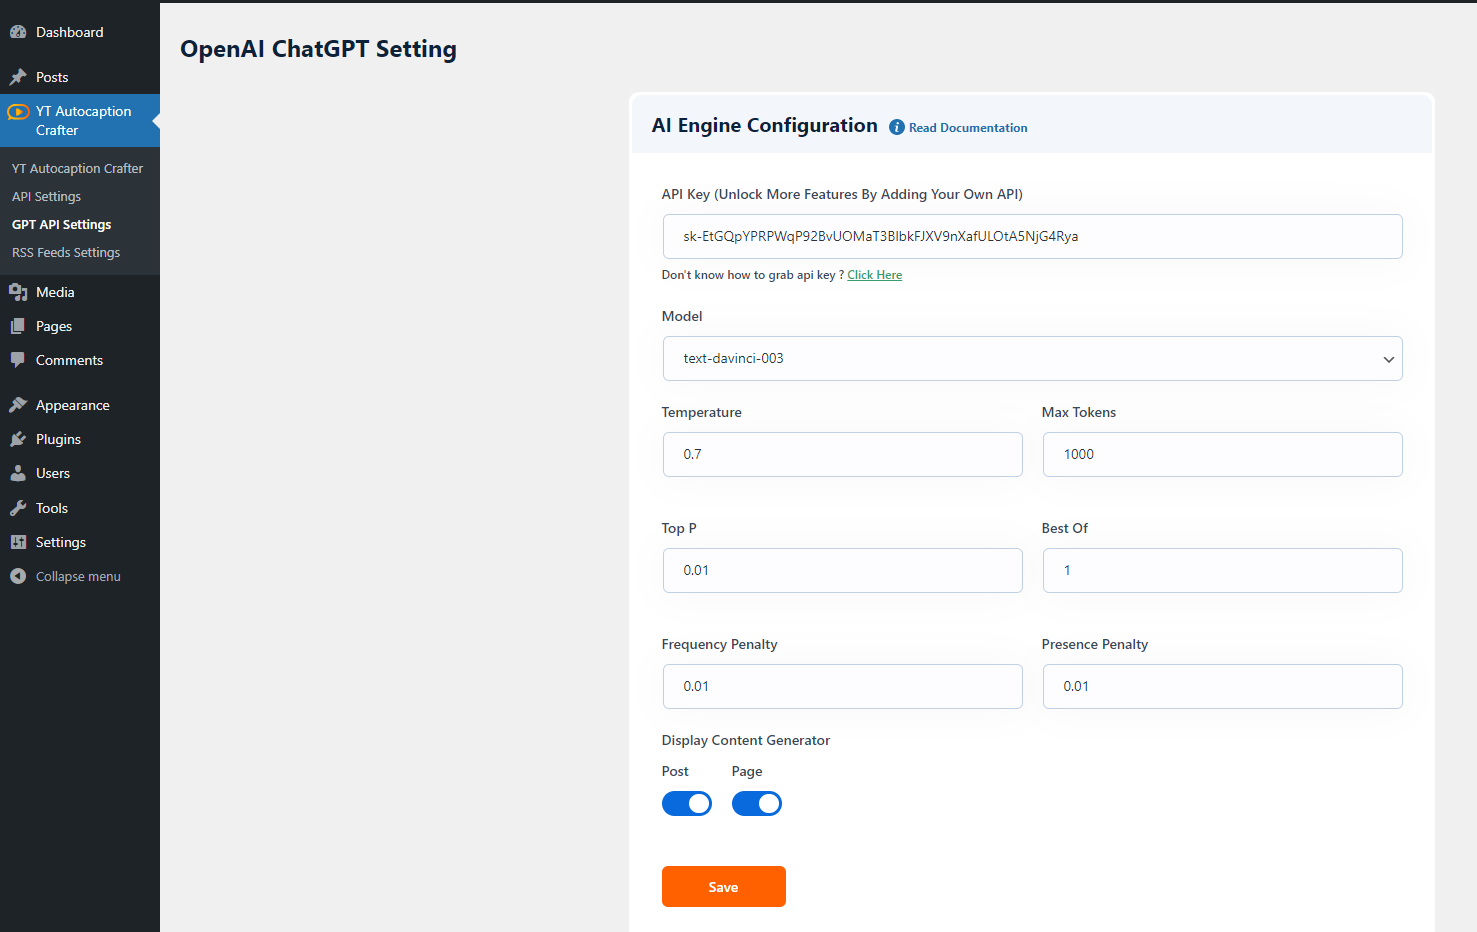Click the Plugins plug icon
This screenshot has height=932, width=1477.
pos(18,439)
